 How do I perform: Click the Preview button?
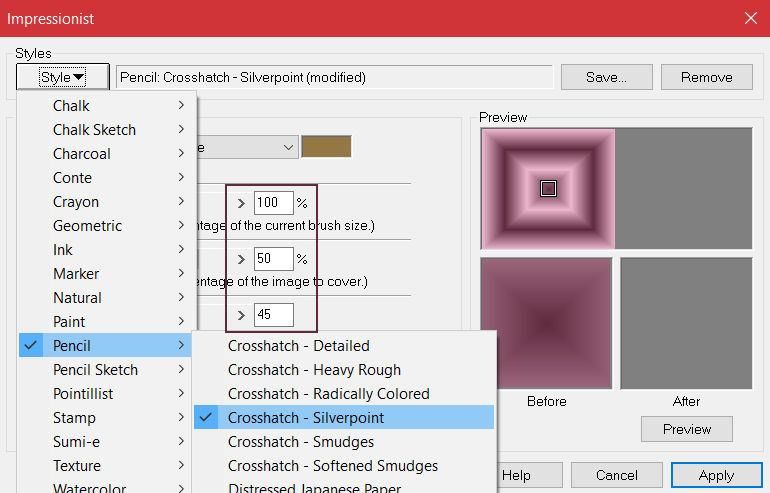click(x=687, y=429)
